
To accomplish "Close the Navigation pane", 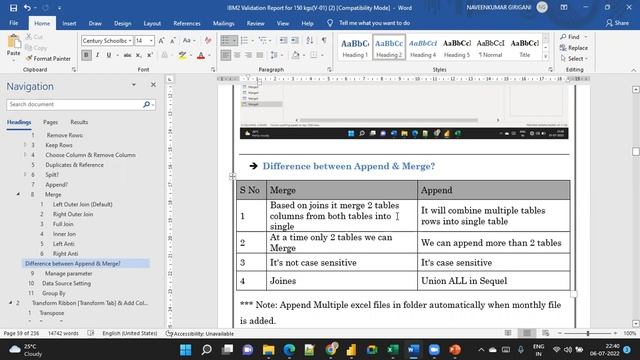I will coord(153,84).
